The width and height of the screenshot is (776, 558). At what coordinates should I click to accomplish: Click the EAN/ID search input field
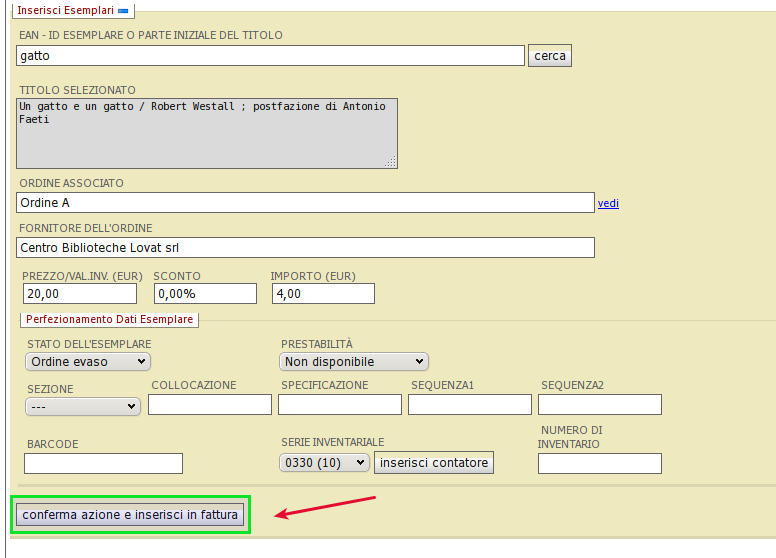(x=270, y=56)
